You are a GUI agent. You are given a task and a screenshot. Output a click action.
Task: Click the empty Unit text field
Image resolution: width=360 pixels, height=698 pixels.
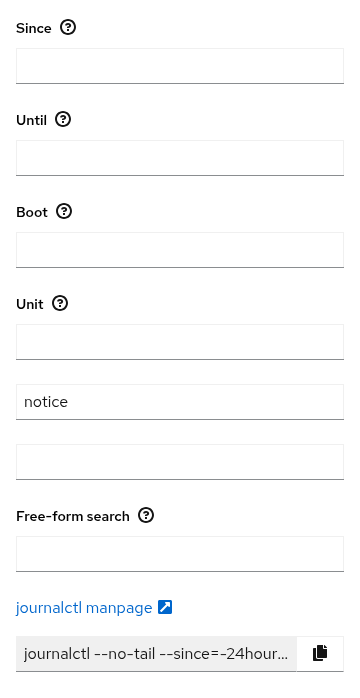click(180, 342)
